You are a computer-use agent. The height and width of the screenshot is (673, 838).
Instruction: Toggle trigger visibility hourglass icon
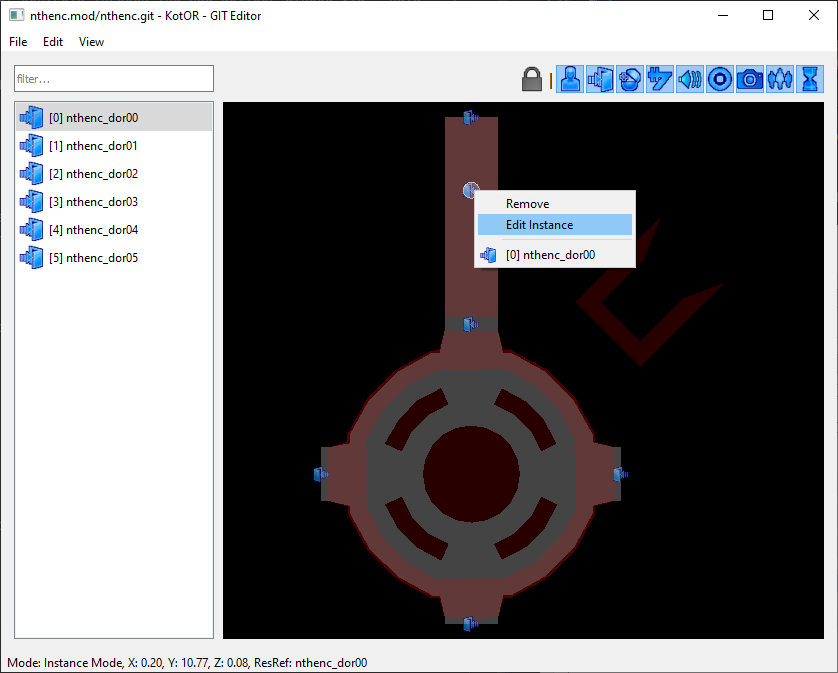coord(810,79)
